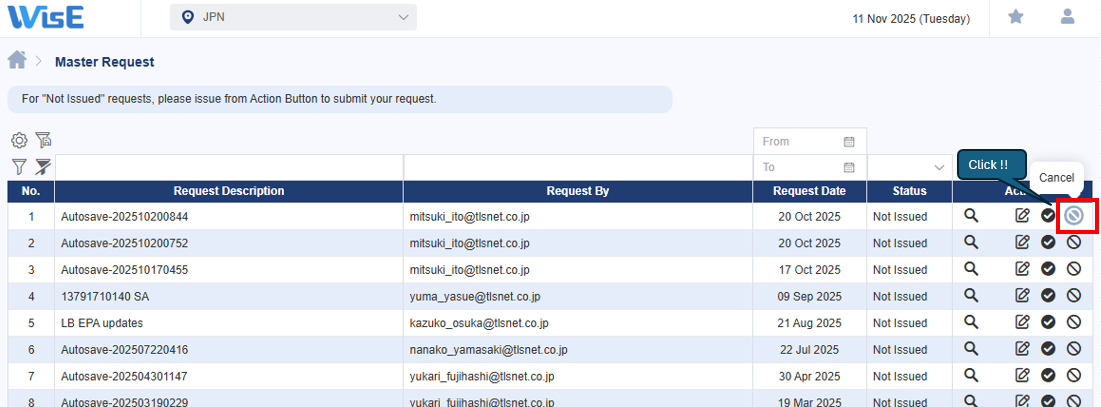This screenshot has width=1101, height=407.
Task: Expand the JPN location dropdown
Action: (293, 17)
